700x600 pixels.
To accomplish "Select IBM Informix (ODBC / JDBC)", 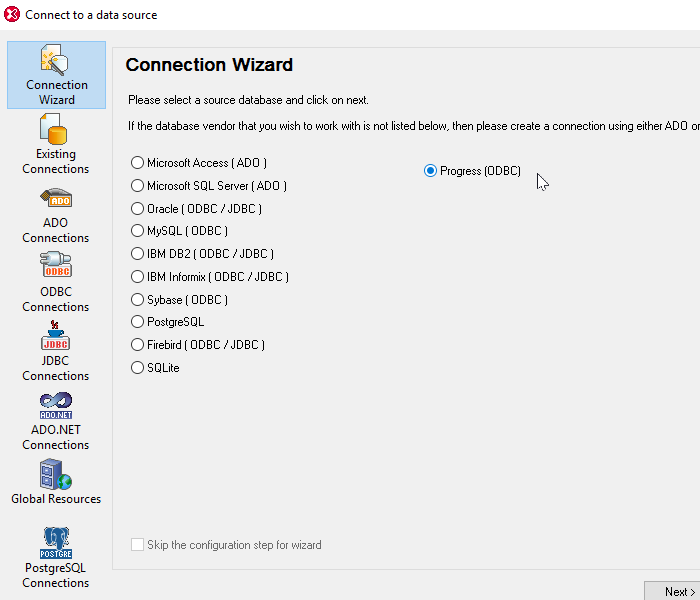I will 138,277.
